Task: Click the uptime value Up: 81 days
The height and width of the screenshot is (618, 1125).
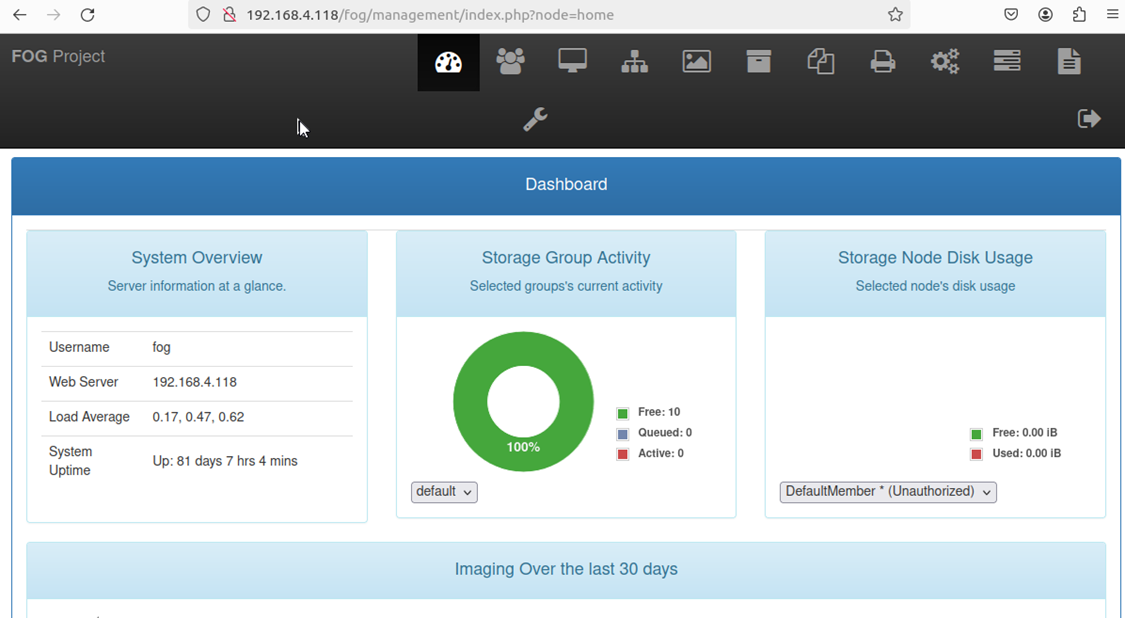Action: point(225,461)
